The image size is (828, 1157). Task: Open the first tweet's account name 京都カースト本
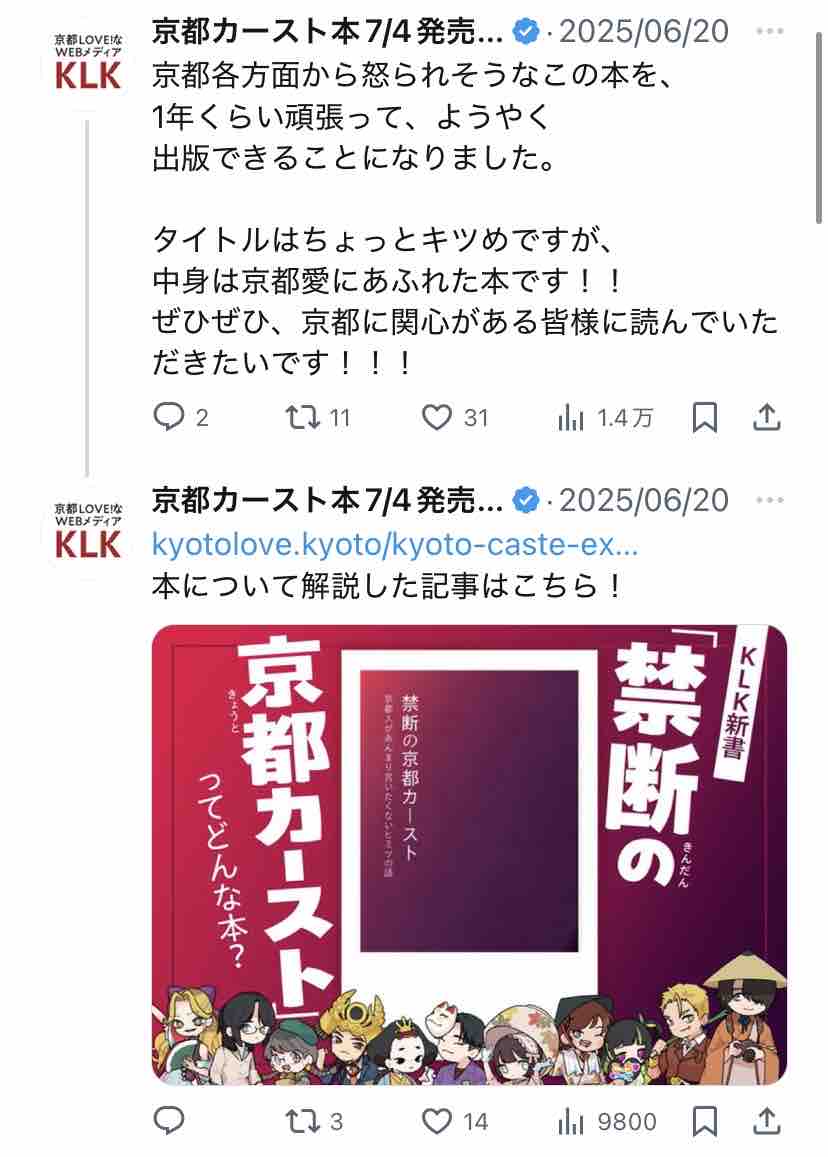[x=328, y=31]
